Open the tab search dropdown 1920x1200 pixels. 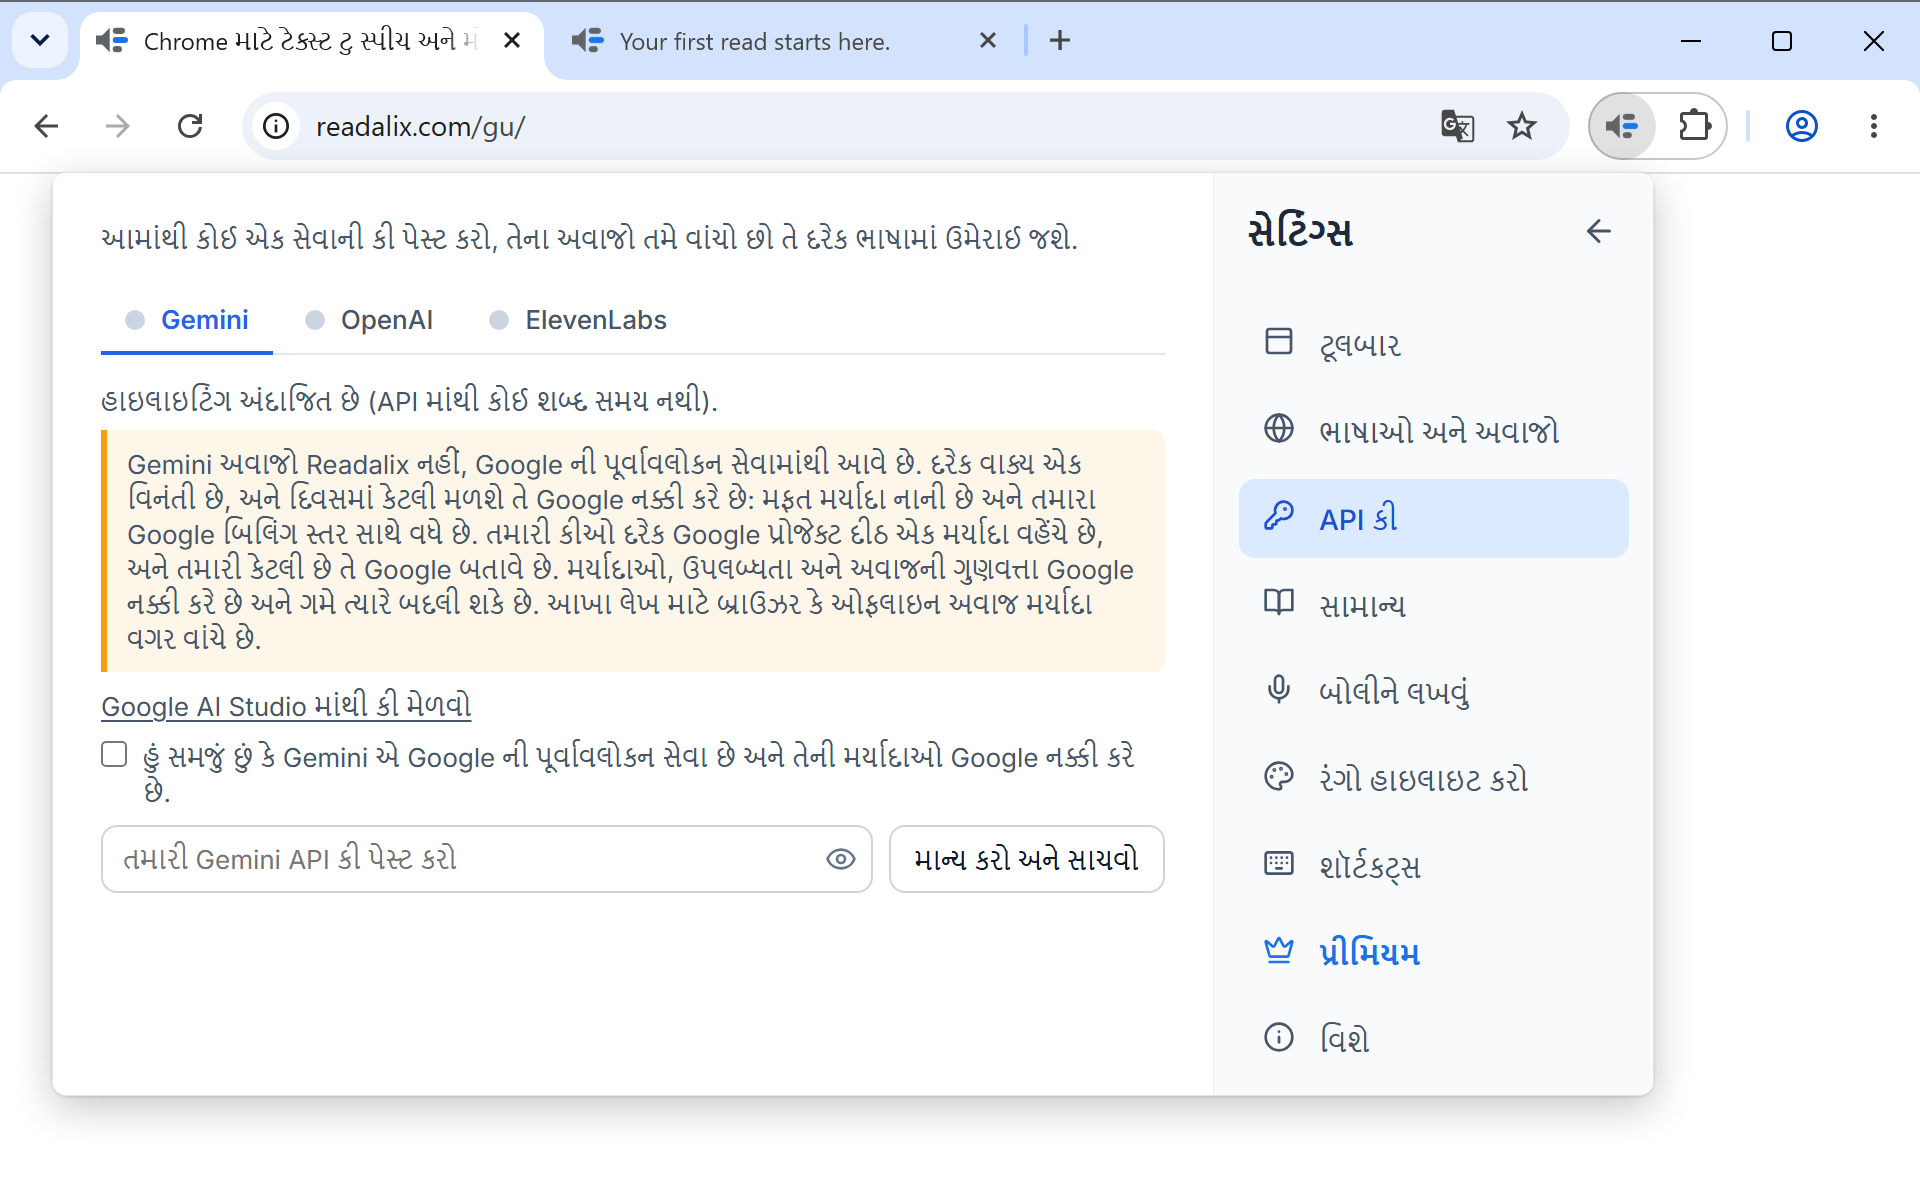[40, 41]
